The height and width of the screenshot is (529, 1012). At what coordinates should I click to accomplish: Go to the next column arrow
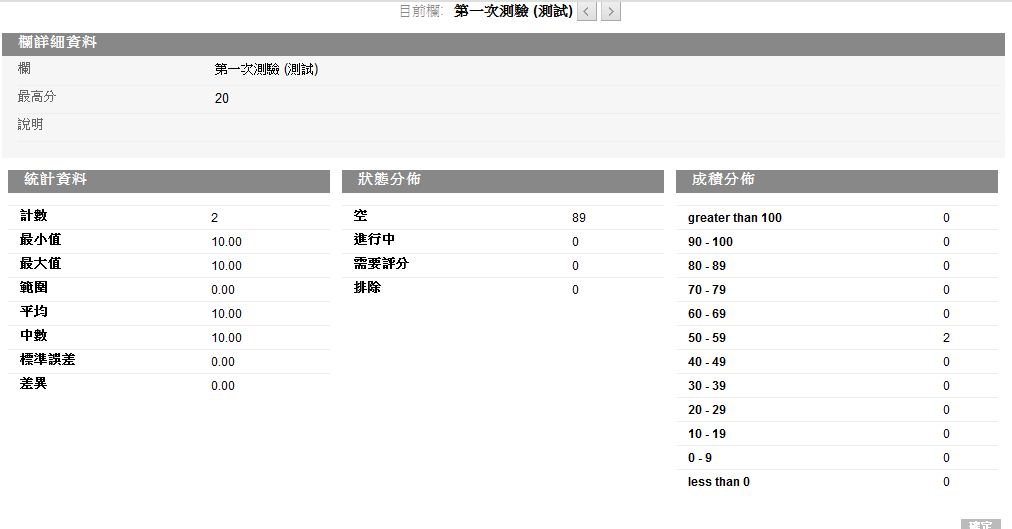coord(611,12)
